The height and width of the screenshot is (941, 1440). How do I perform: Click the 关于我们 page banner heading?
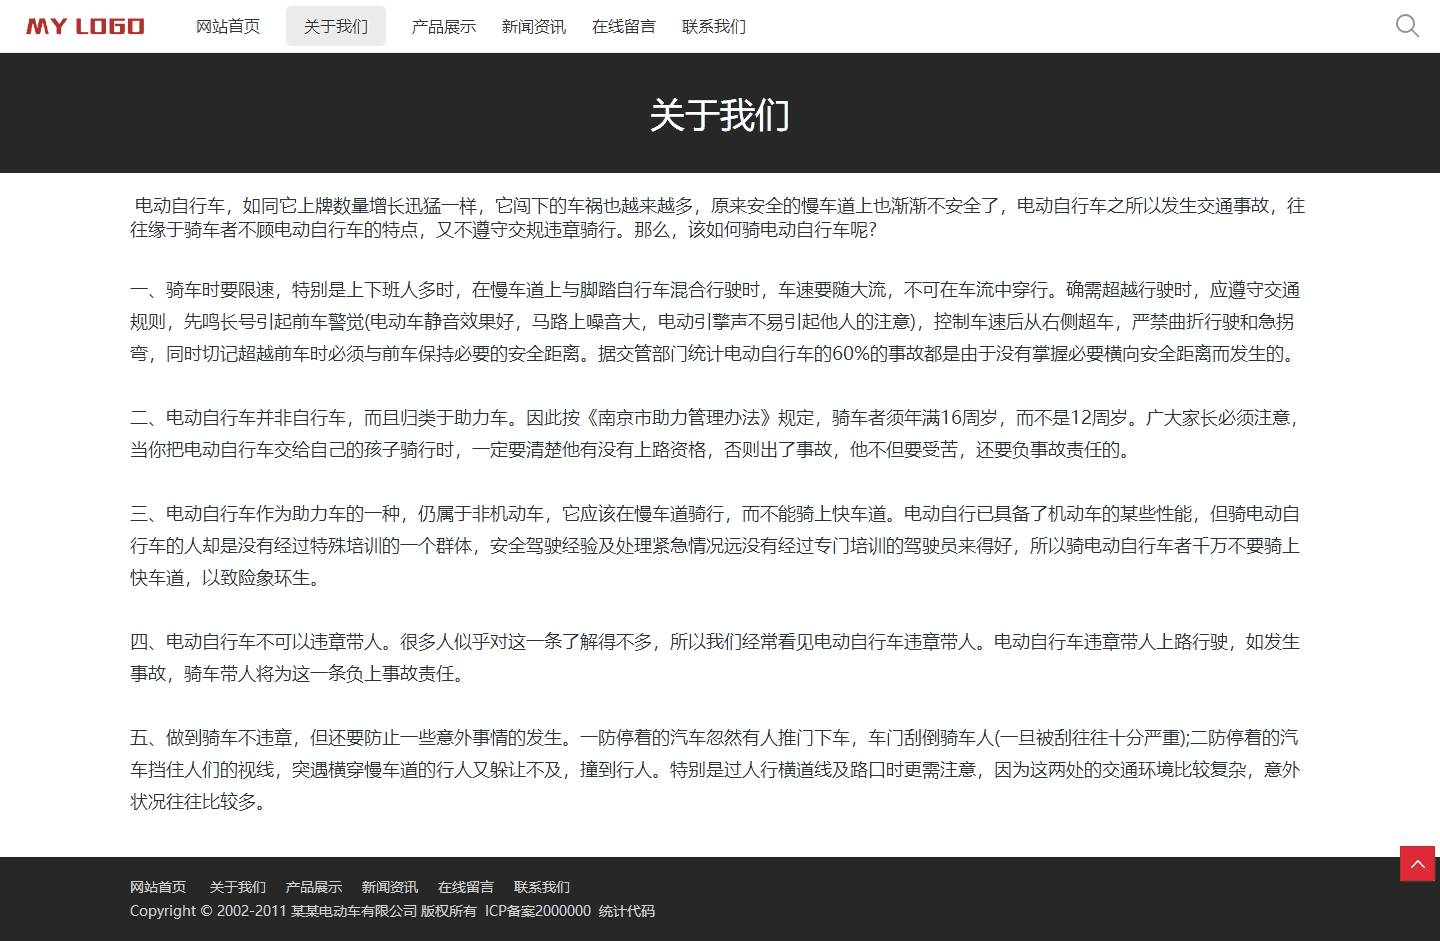coord(720,115)
